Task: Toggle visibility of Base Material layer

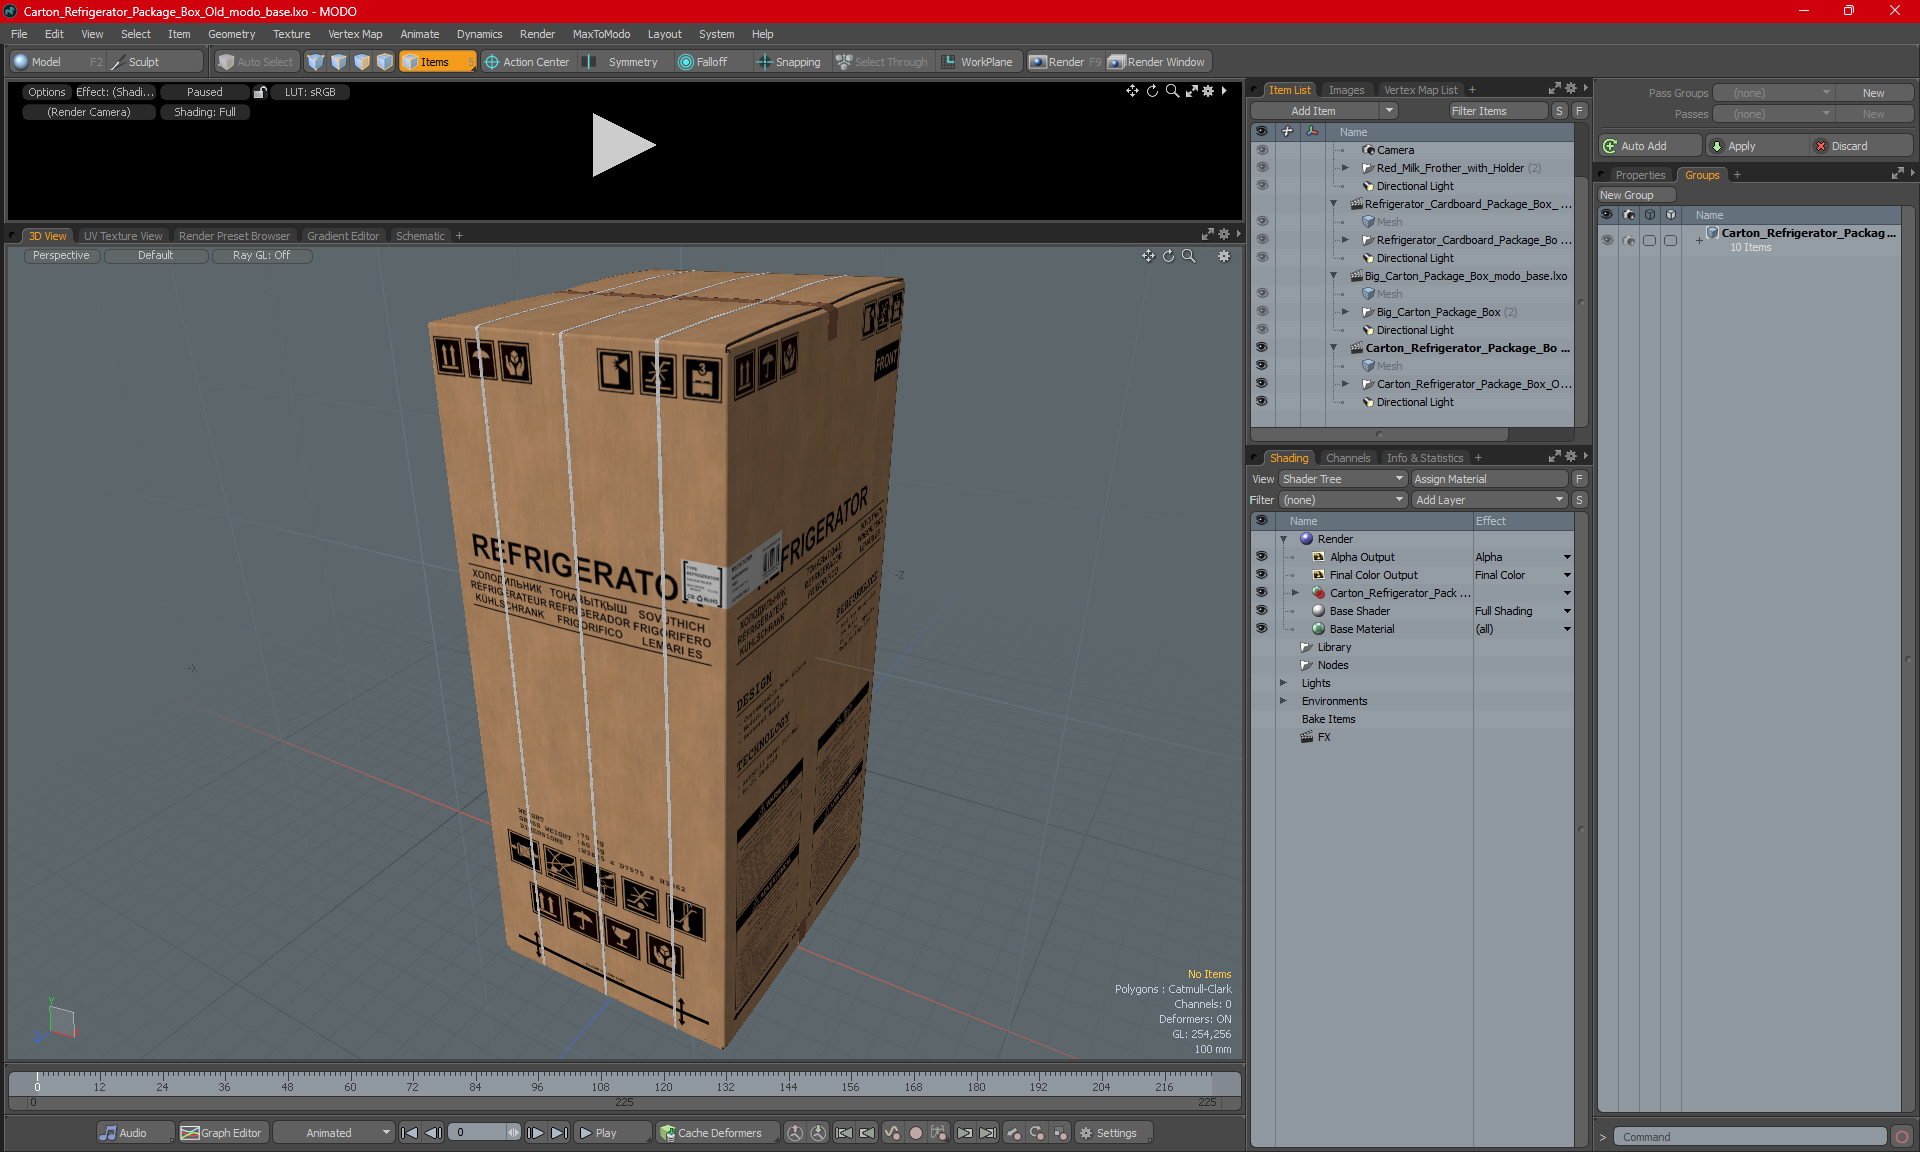Action: [1262, 629]
